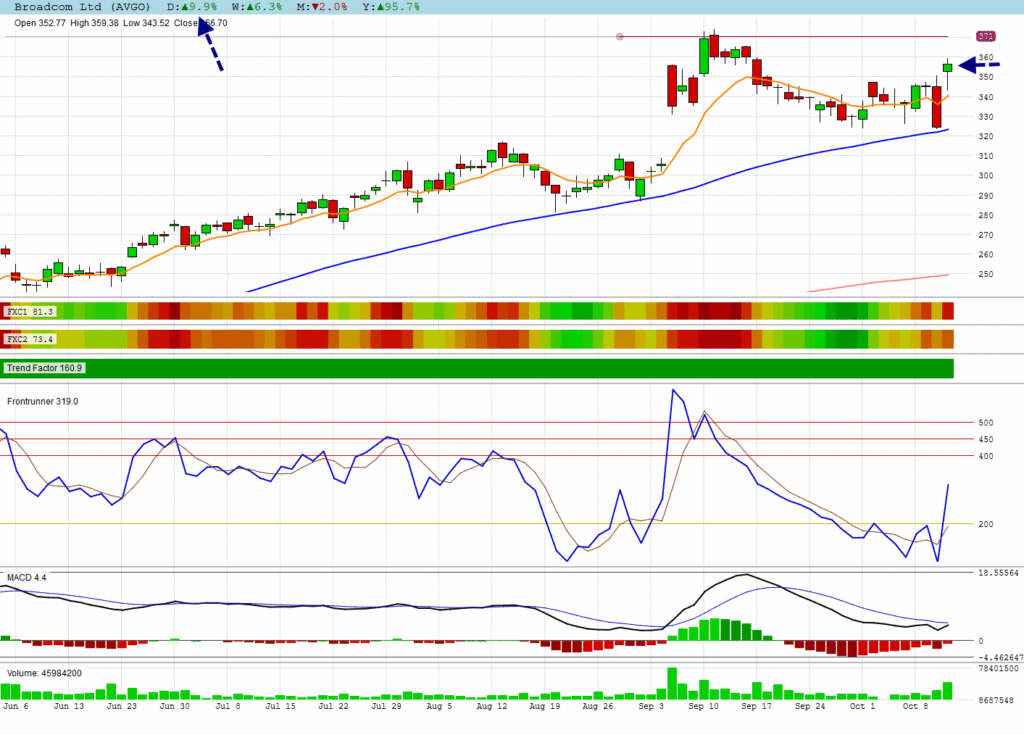1024x735 pixels.
Task: Select the FXC2 73.4 indicator label
Action: [31, 340]
